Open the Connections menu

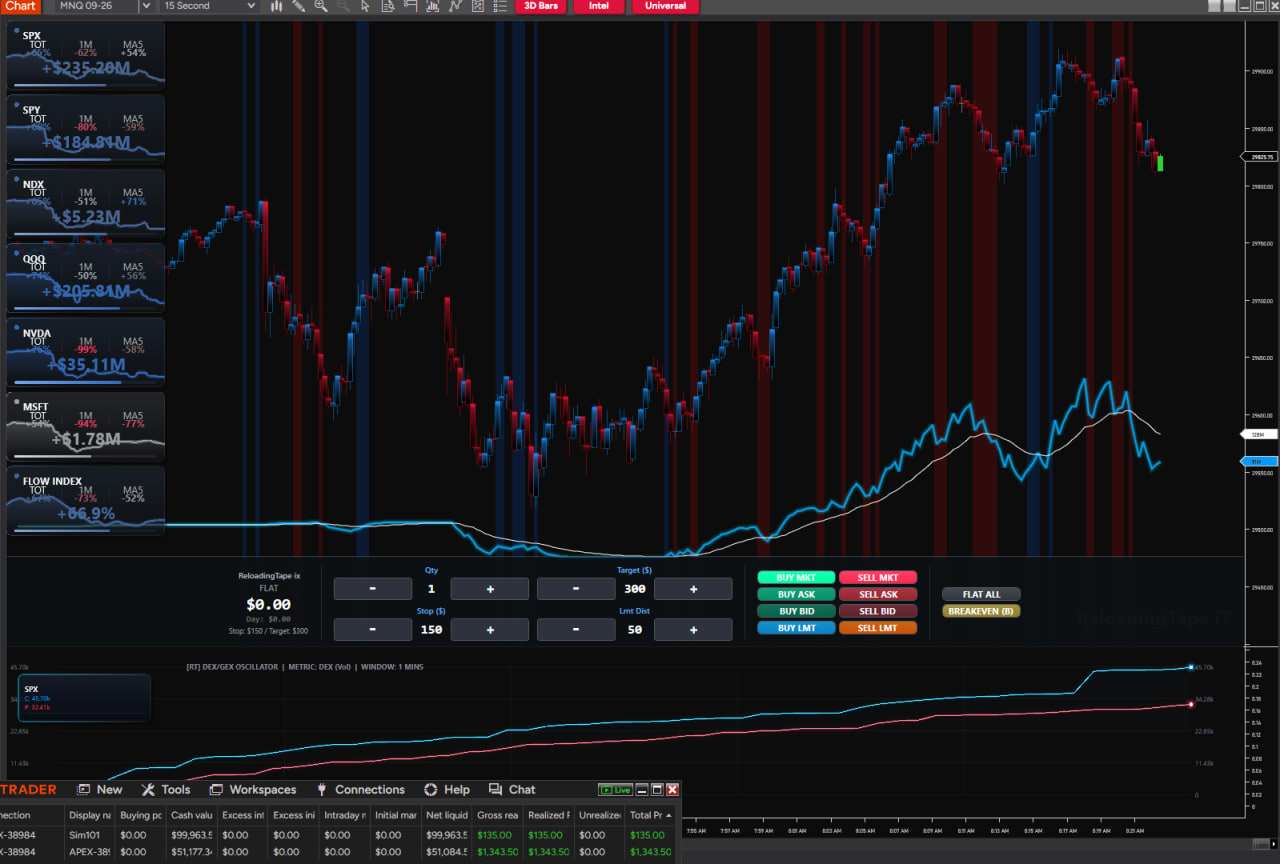click(370, 790)
